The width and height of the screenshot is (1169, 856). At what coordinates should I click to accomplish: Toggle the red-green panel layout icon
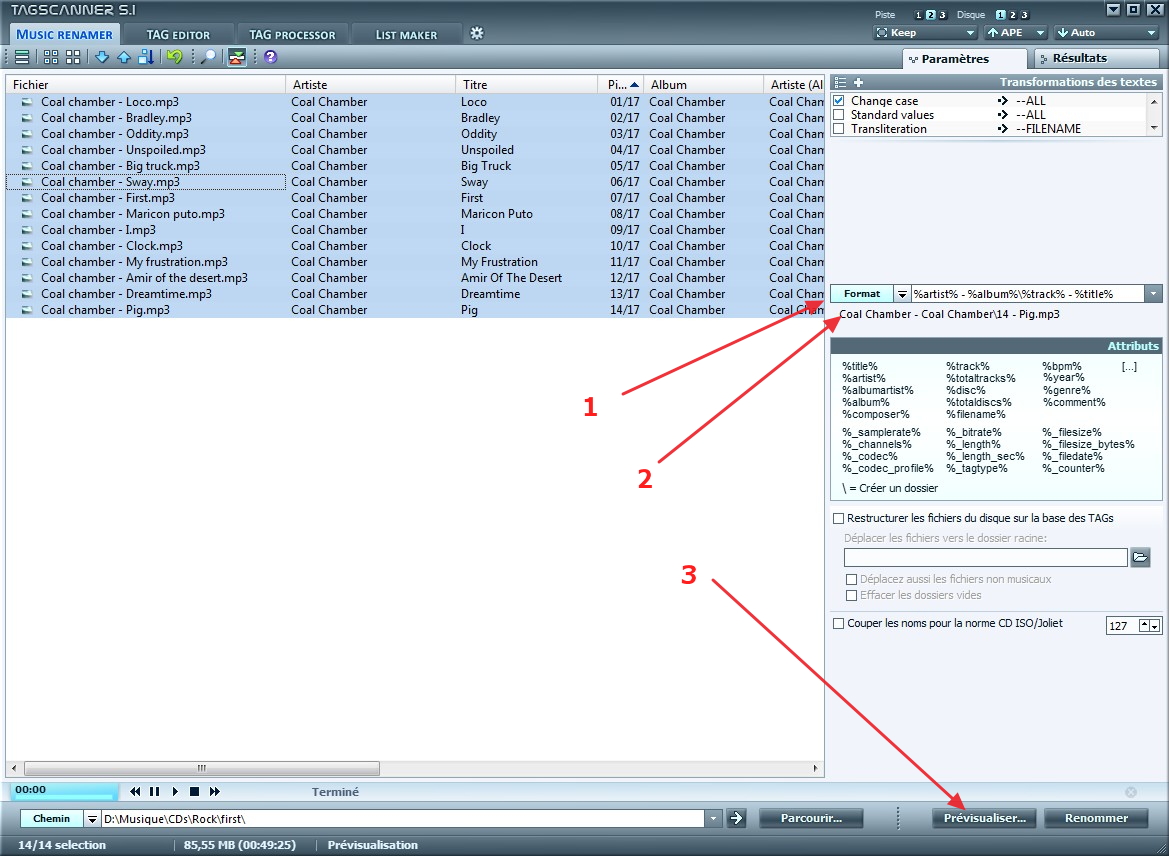[237, 57]
